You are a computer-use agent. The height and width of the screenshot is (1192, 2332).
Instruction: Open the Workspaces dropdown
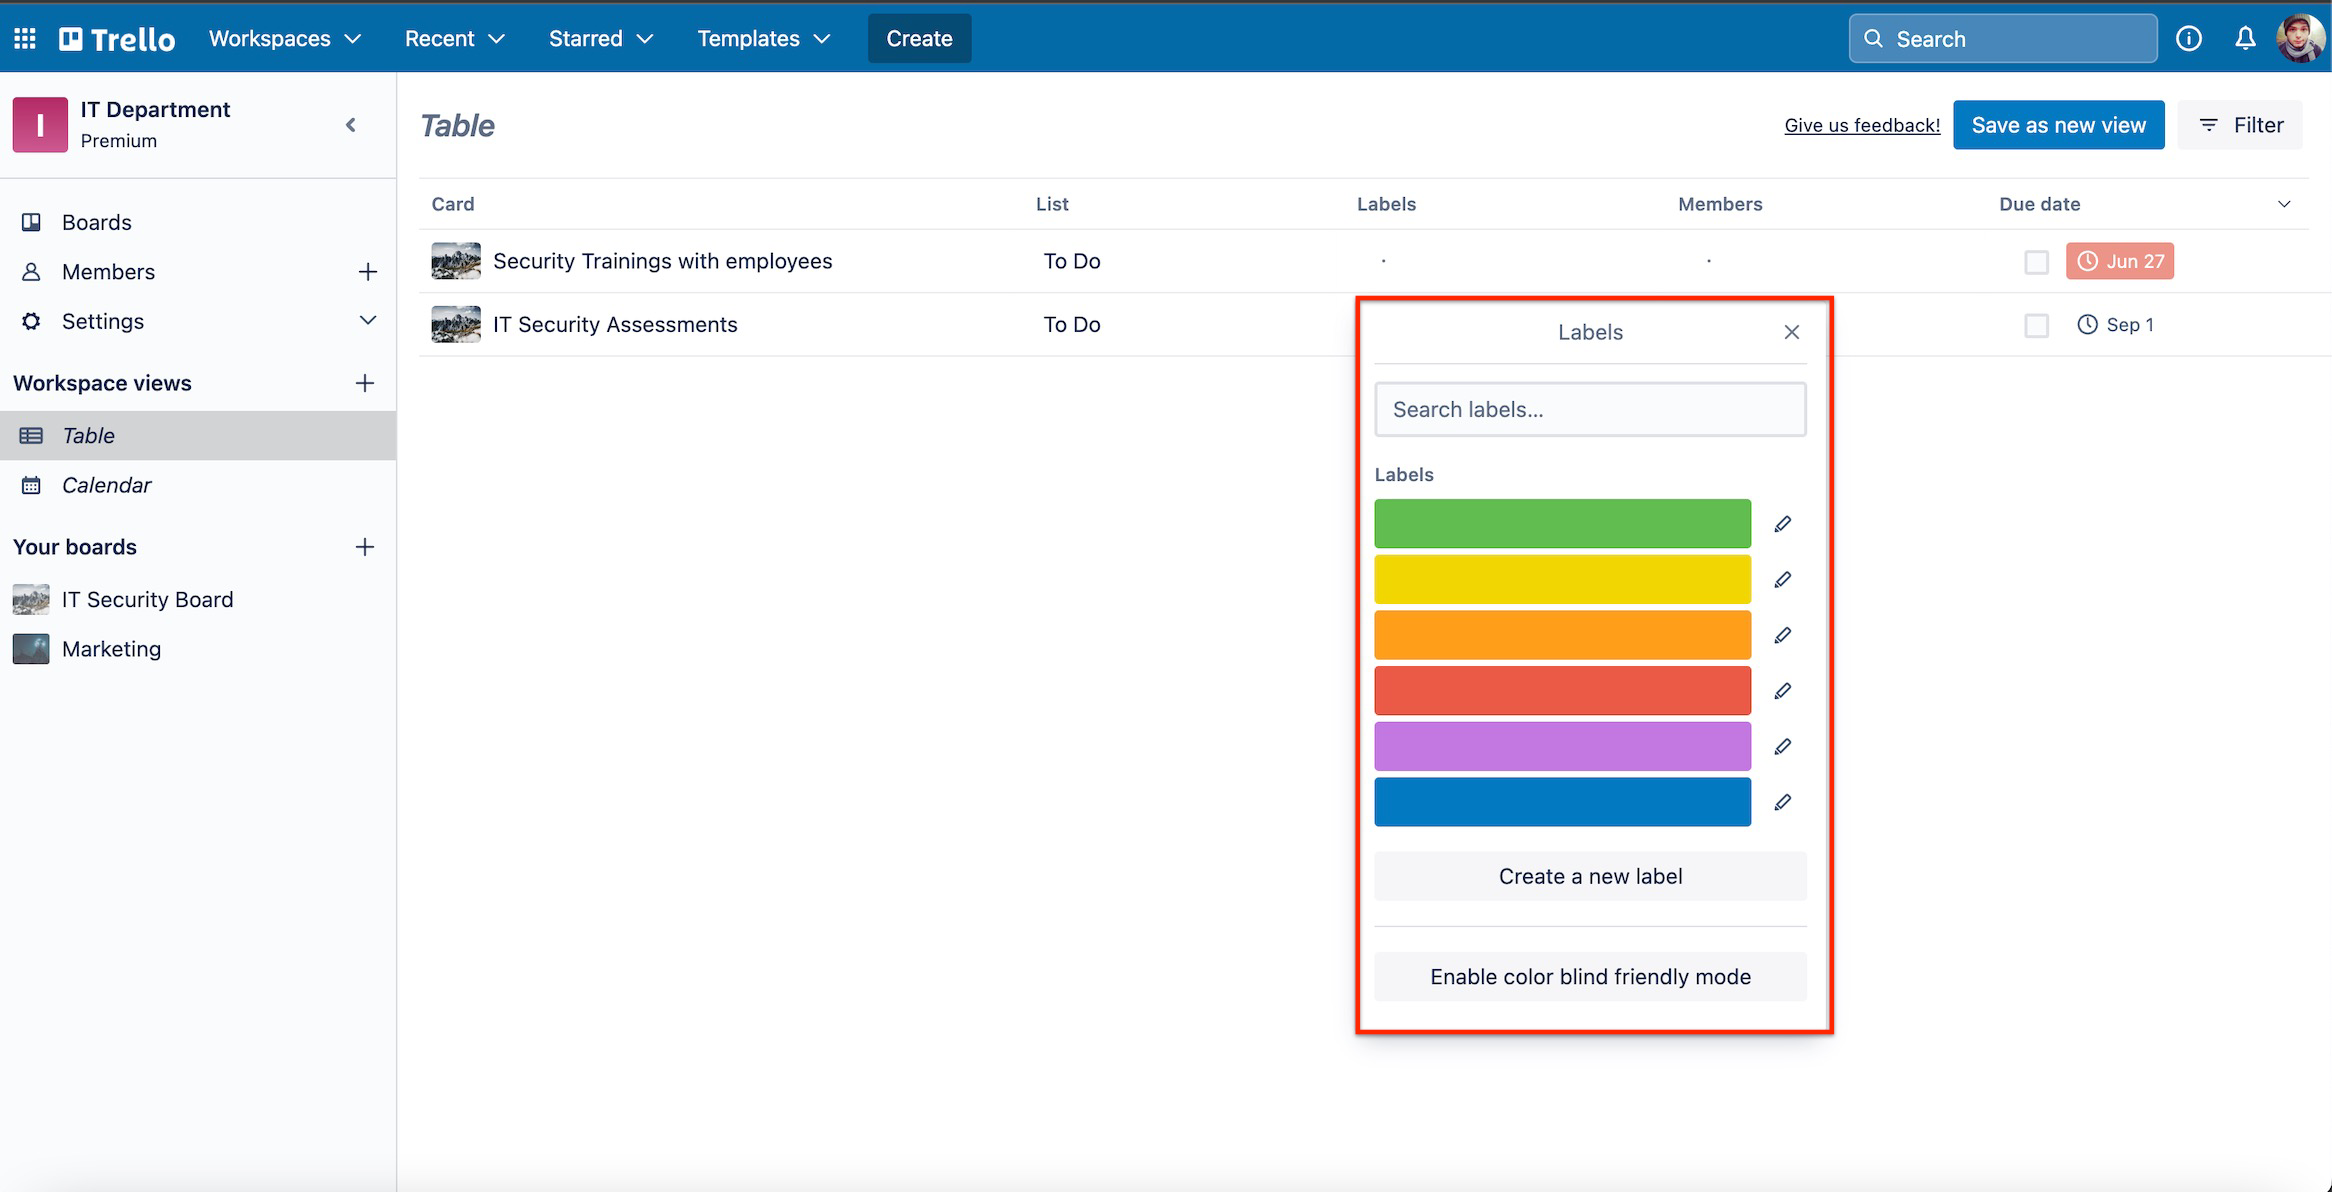[284, 39]
